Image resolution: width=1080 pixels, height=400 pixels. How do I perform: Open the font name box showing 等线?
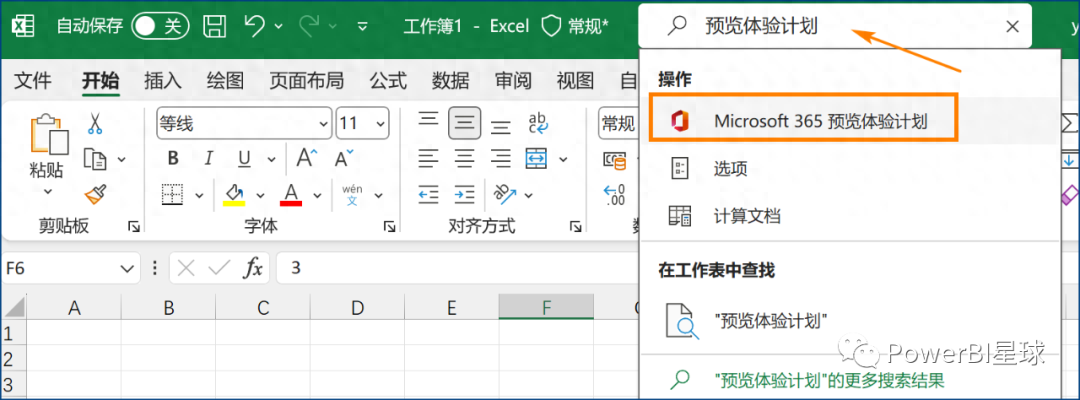[x=245, y=123]
